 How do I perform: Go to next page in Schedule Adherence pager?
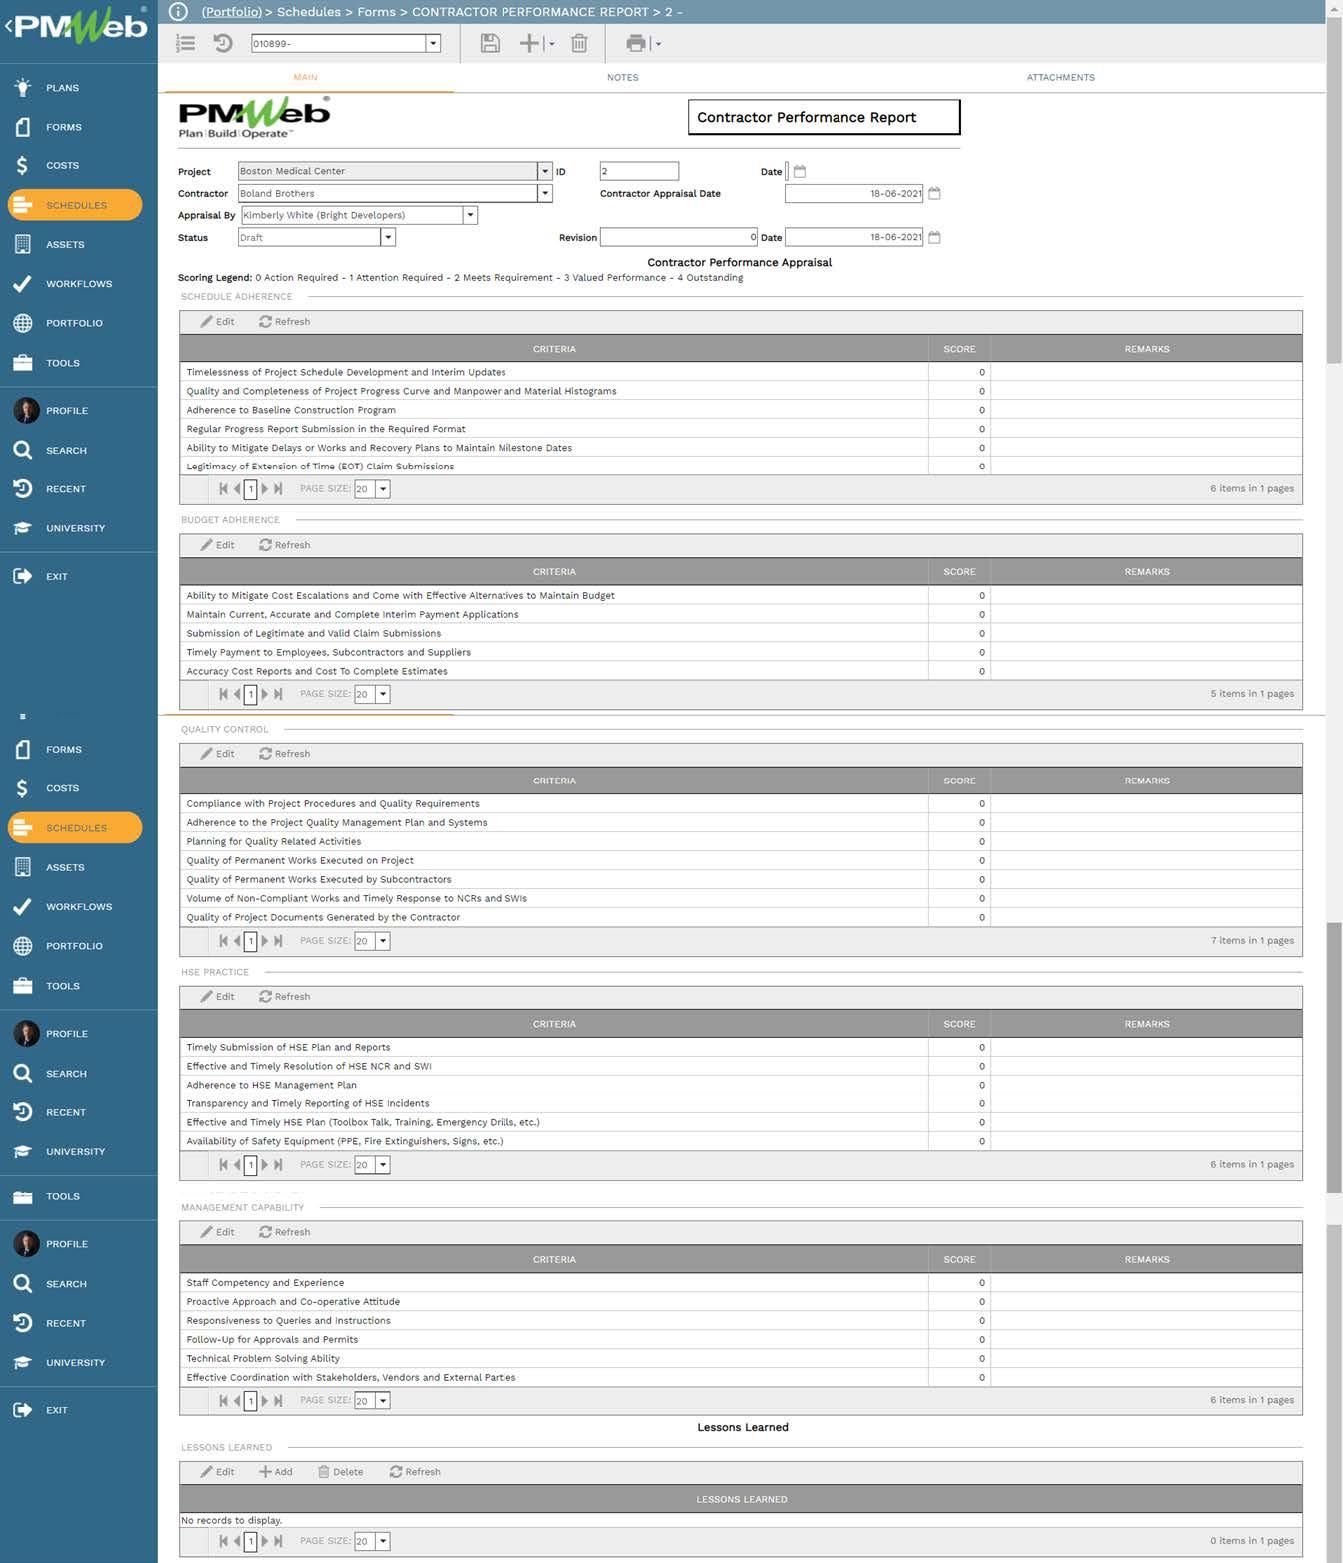265,489
